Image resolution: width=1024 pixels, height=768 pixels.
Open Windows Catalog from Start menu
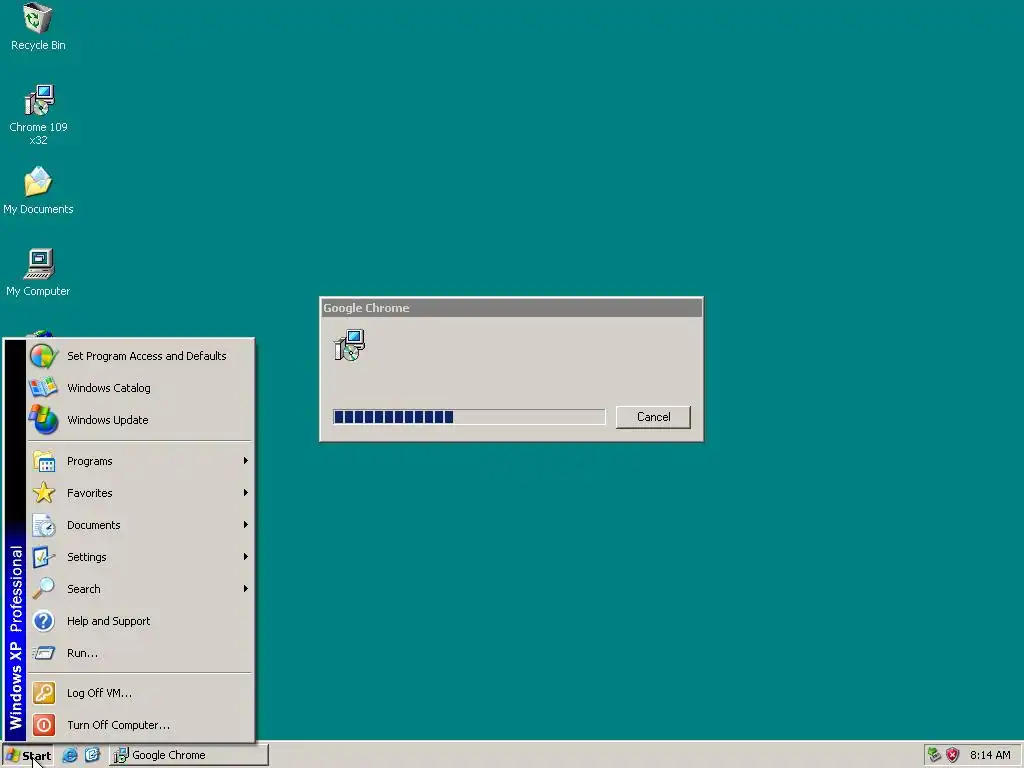pyautogui.click(x=140, y=388)
